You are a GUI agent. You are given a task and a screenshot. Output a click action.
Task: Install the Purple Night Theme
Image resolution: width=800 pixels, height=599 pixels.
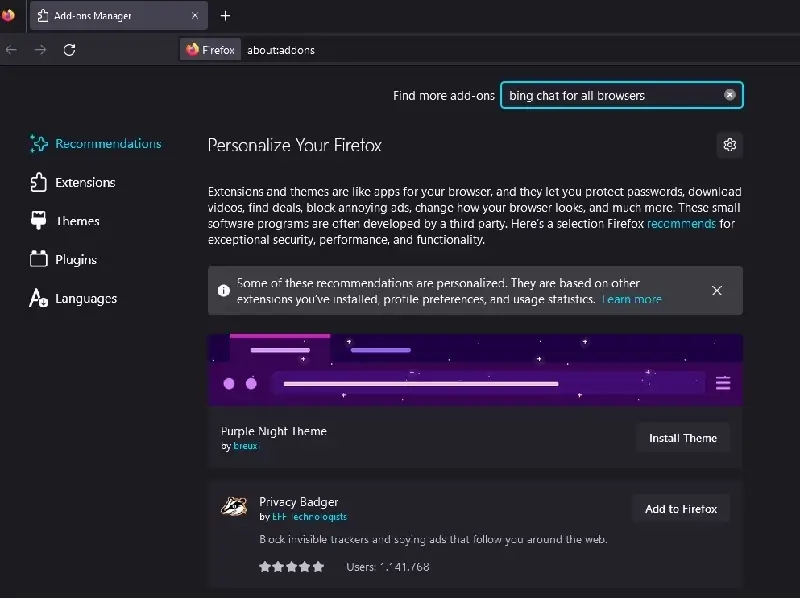point(682,437)
